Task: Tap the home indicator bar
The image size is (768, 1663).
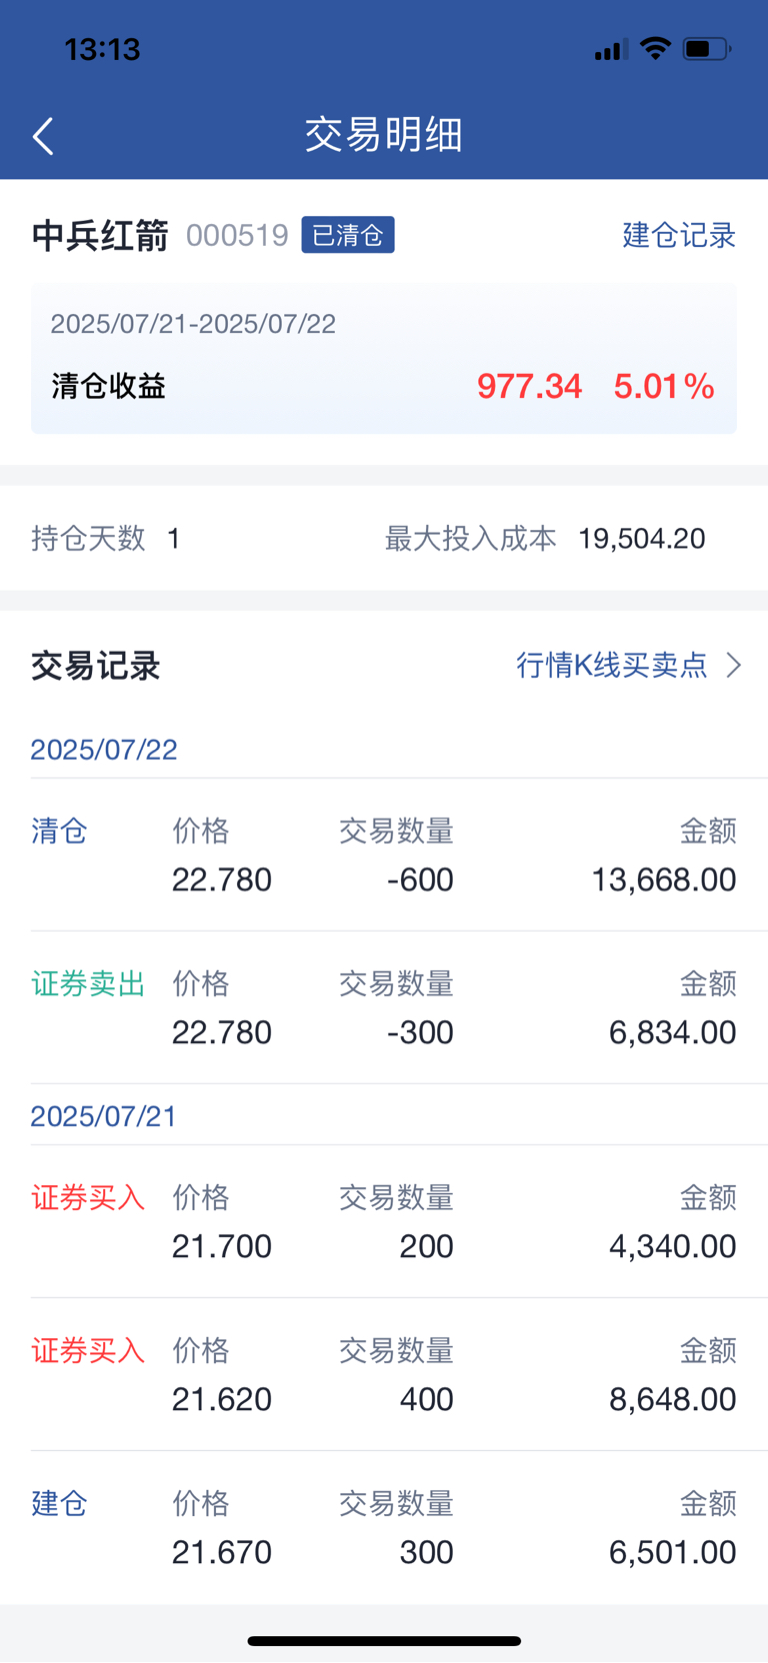Action: tap(384, 1641)
